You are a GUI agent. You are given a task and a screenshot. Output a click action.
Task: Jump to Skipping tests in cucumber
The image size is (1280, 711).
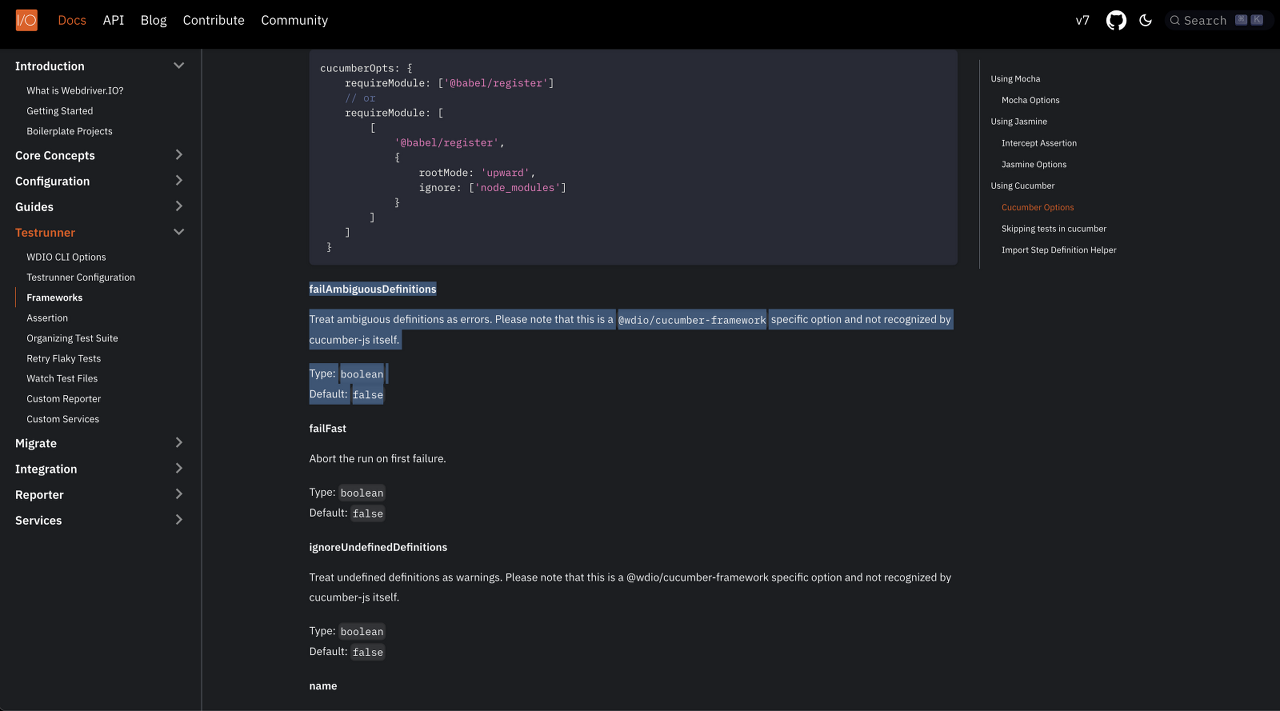[1054, 229]
